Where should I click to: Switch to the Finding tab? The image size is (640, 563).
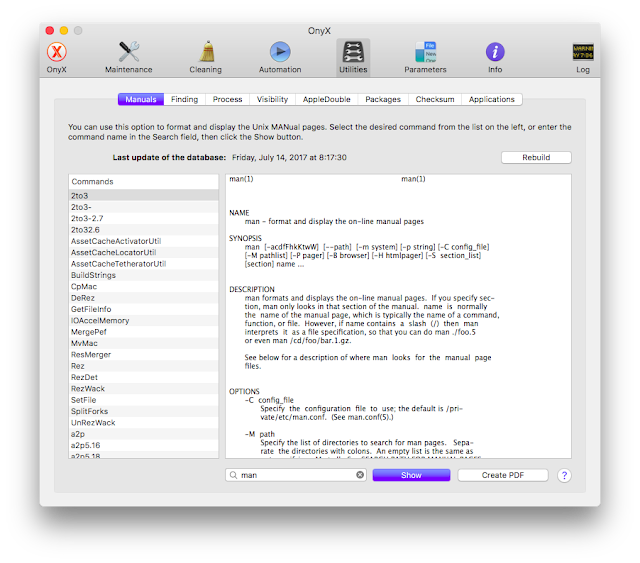click(x=184, y=99)
